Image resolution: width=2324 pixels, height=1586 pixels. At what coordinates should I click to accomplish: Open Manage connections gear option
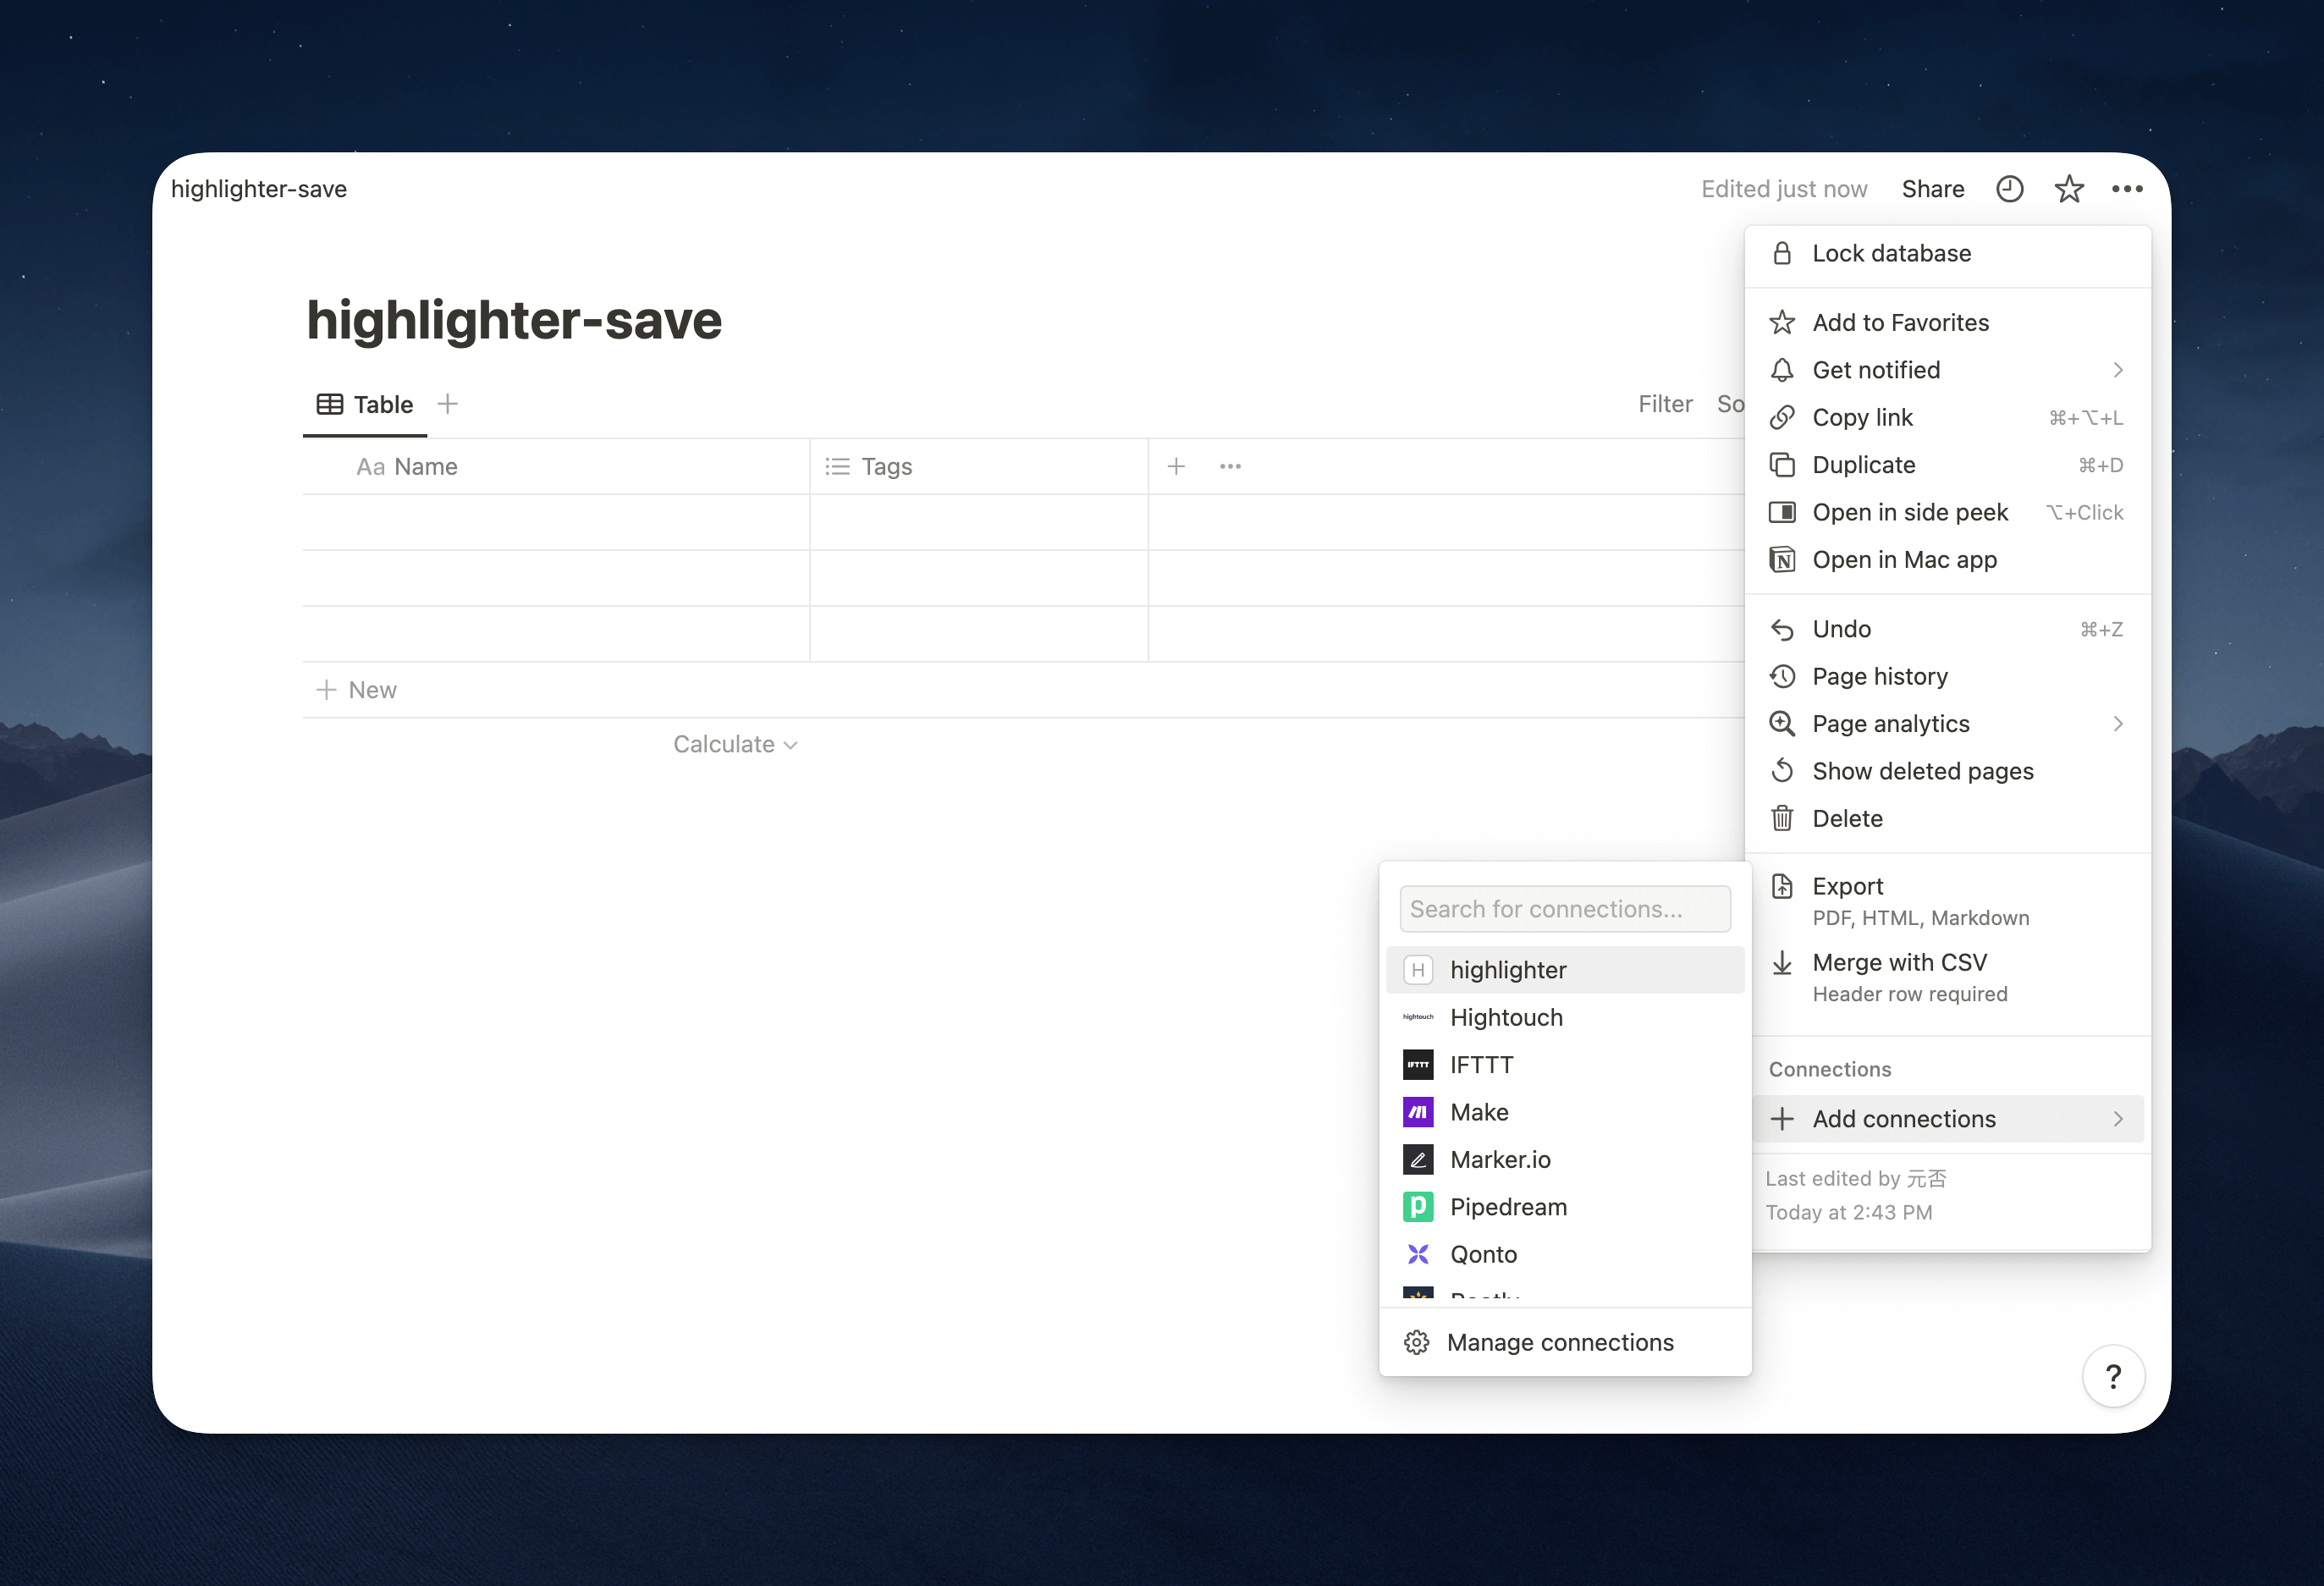tap(1558, 1342)
